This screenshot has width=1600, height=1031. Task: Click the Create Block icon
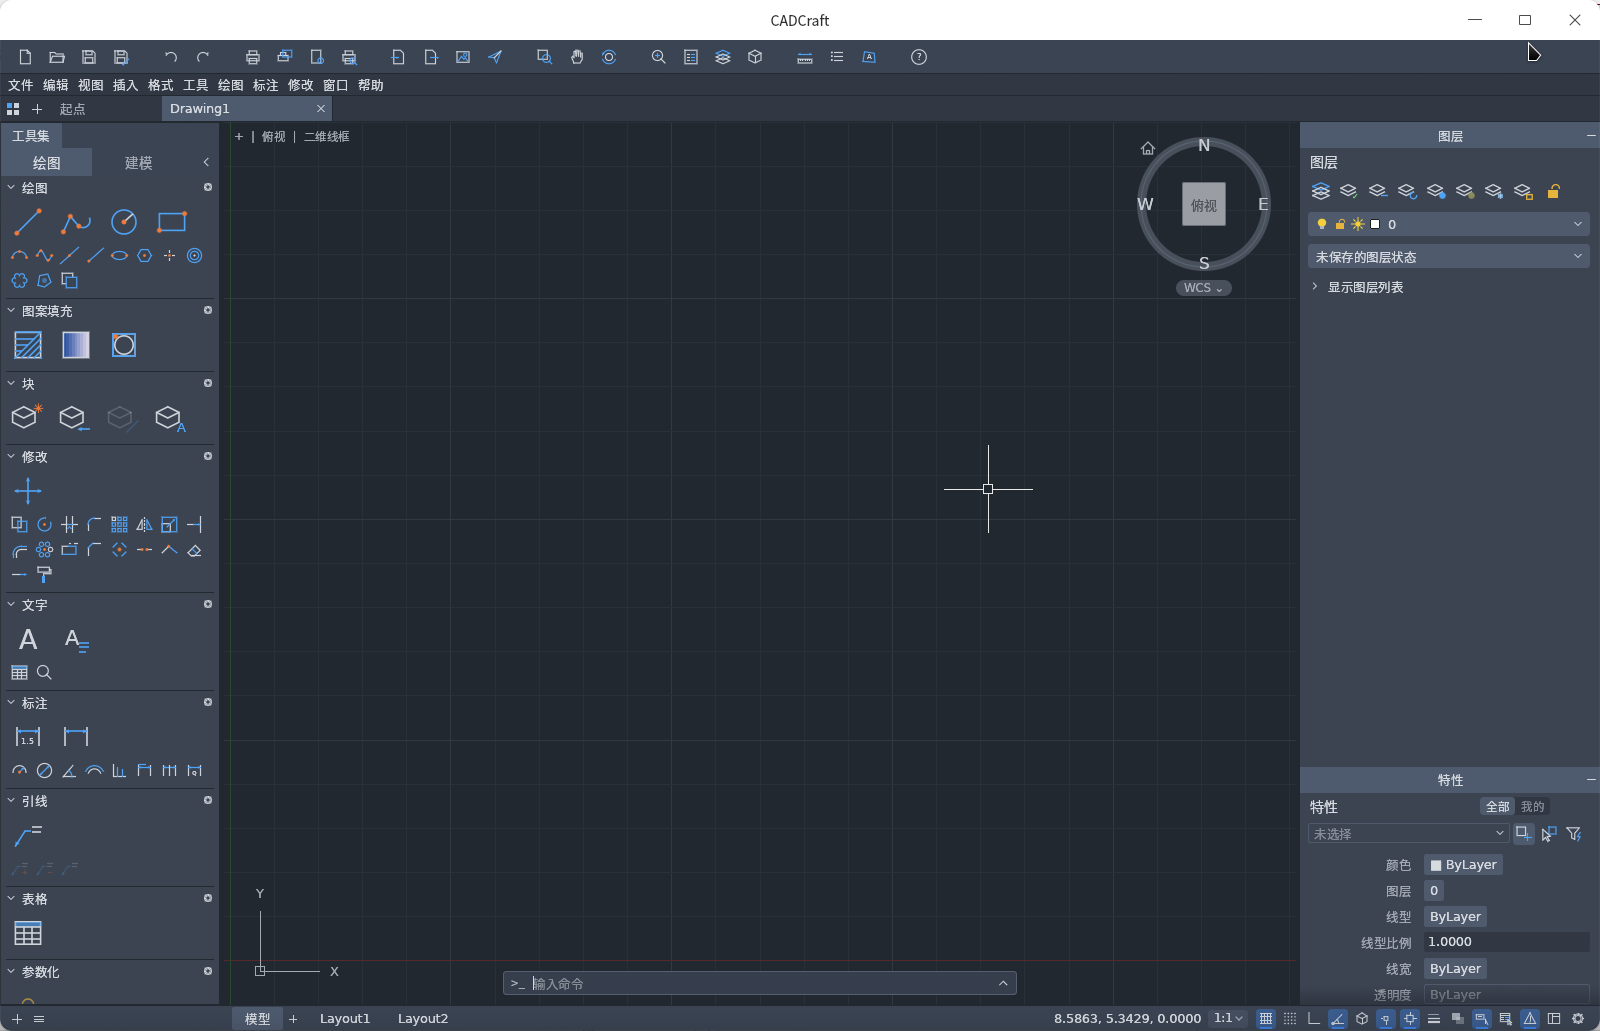(x=26, y=417)
